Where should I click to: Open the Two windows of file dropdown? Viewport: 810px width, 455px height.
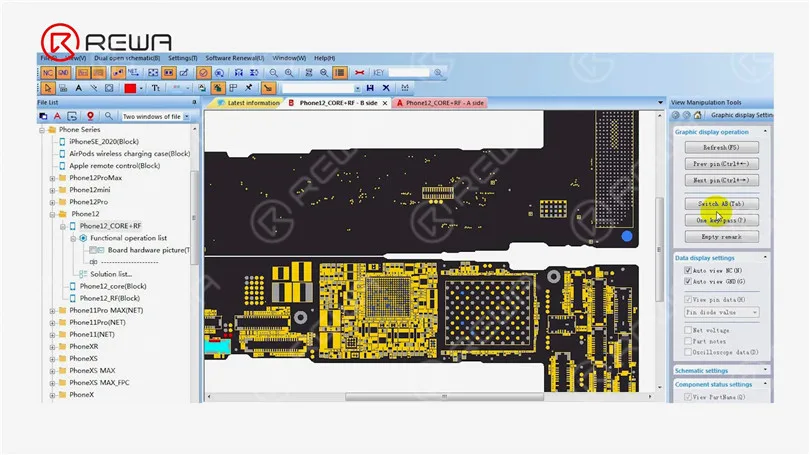coord(186,117)
